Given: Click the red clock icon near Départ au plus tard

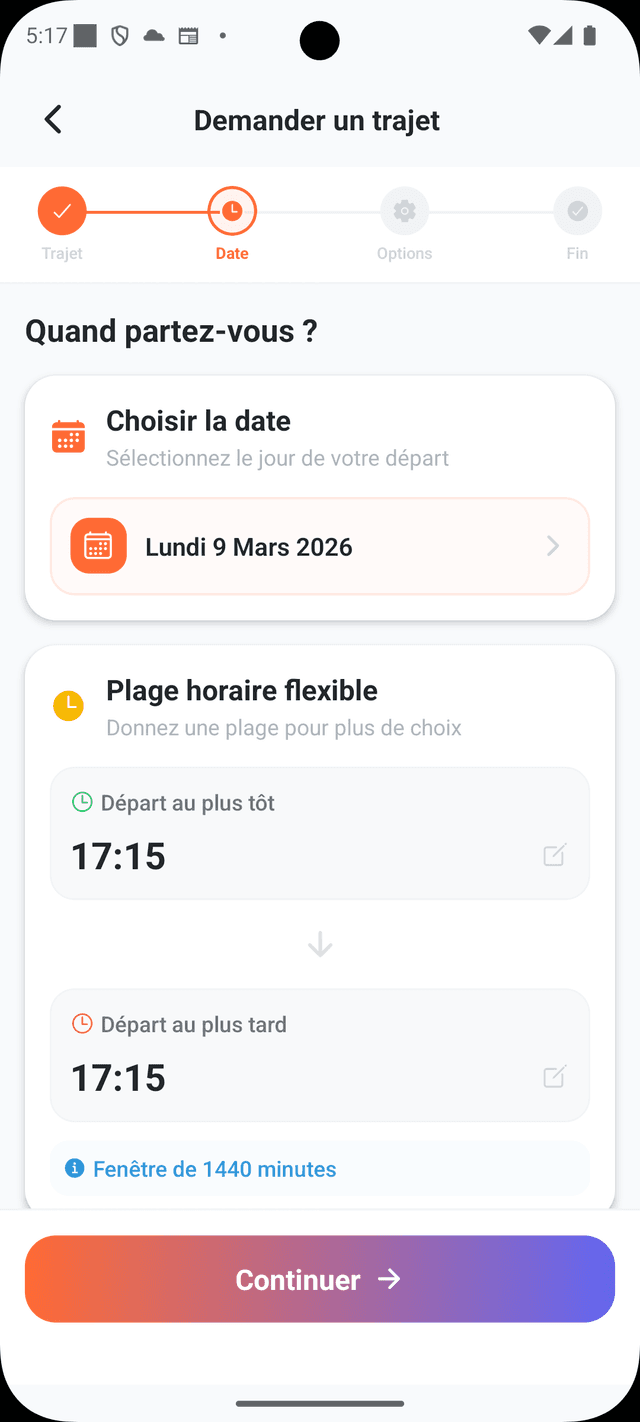Looking at the screenshot, I should [81, 1024].
